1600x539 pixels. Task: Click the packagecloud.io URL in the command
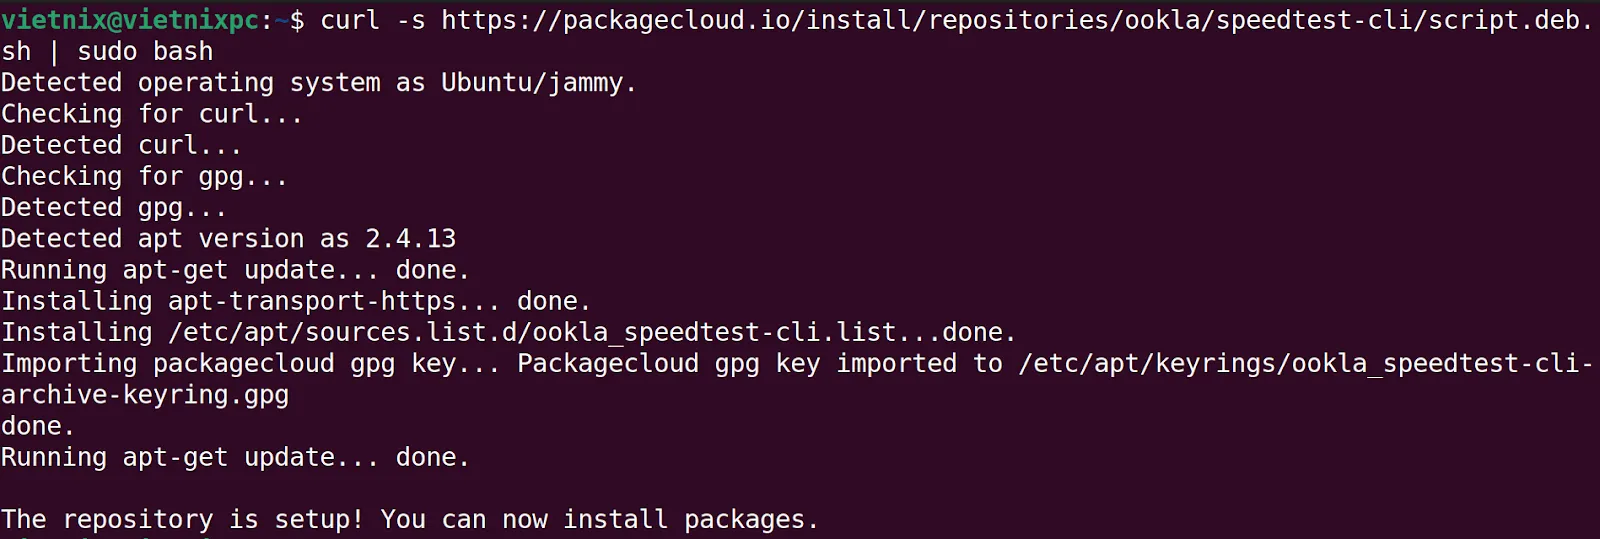click(1016, 20)
